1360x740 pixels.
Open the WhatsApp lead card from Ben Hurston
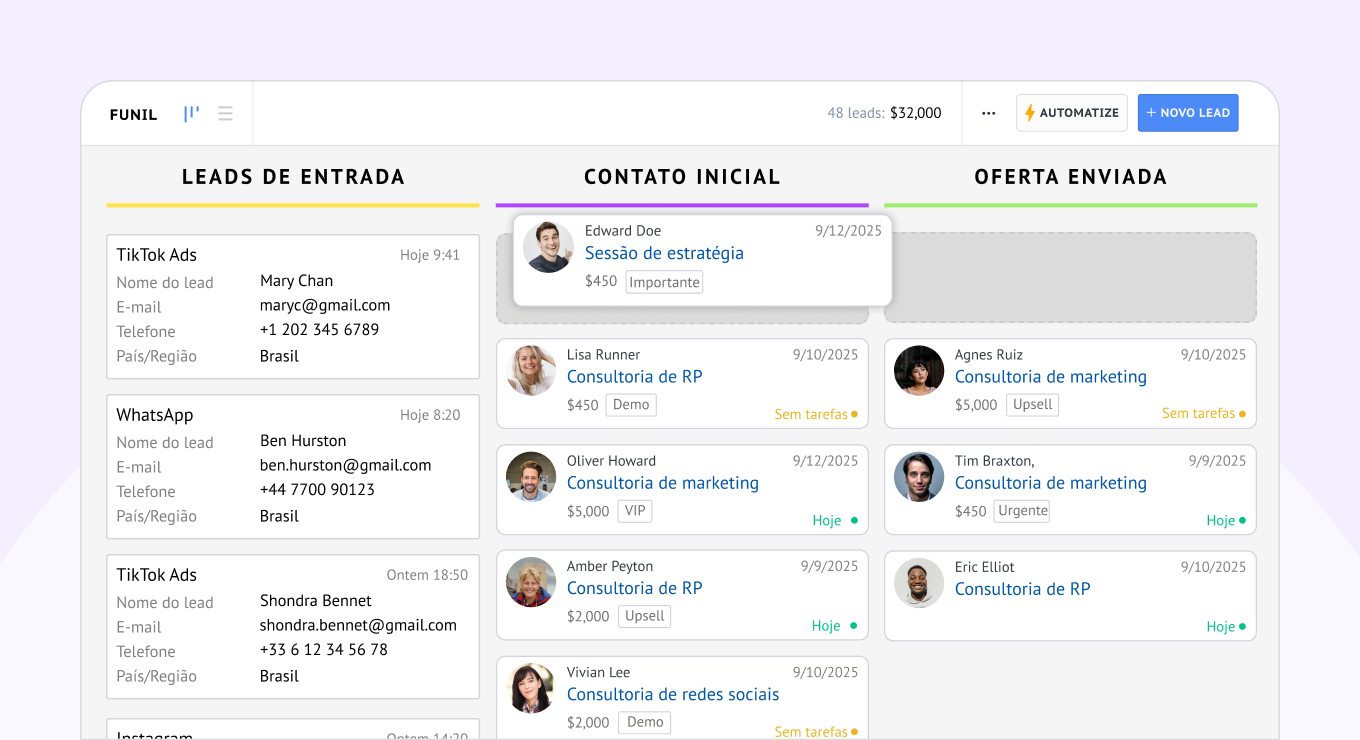click(x=293, y=465)
